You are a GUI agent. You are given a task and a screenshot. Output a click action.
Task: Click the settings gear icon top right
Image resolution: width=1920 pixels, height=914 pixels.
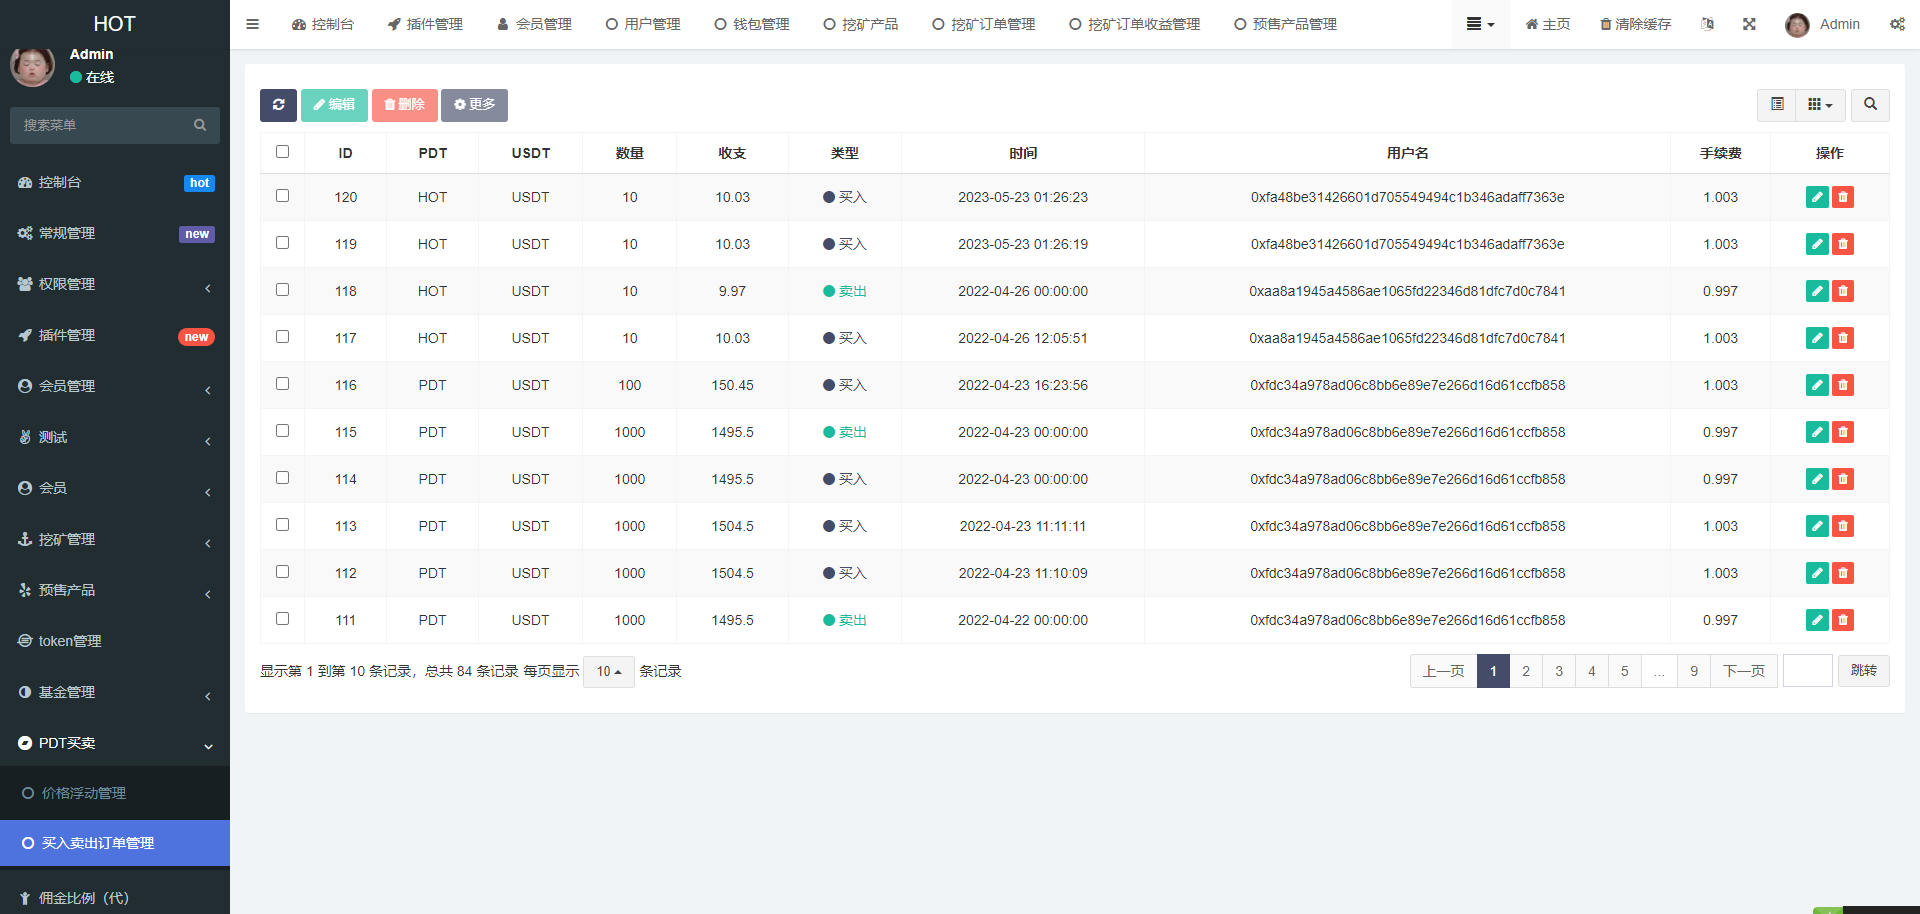[1897, 24]
